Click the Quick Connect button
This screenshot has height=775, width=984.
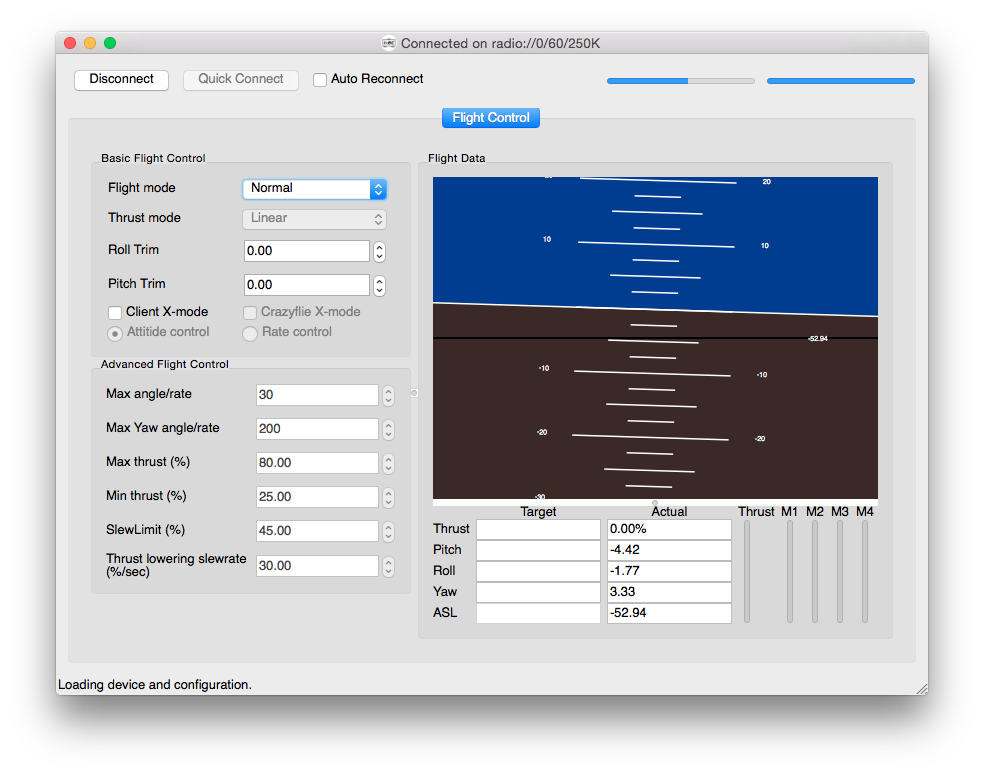(x=240, y=80)
